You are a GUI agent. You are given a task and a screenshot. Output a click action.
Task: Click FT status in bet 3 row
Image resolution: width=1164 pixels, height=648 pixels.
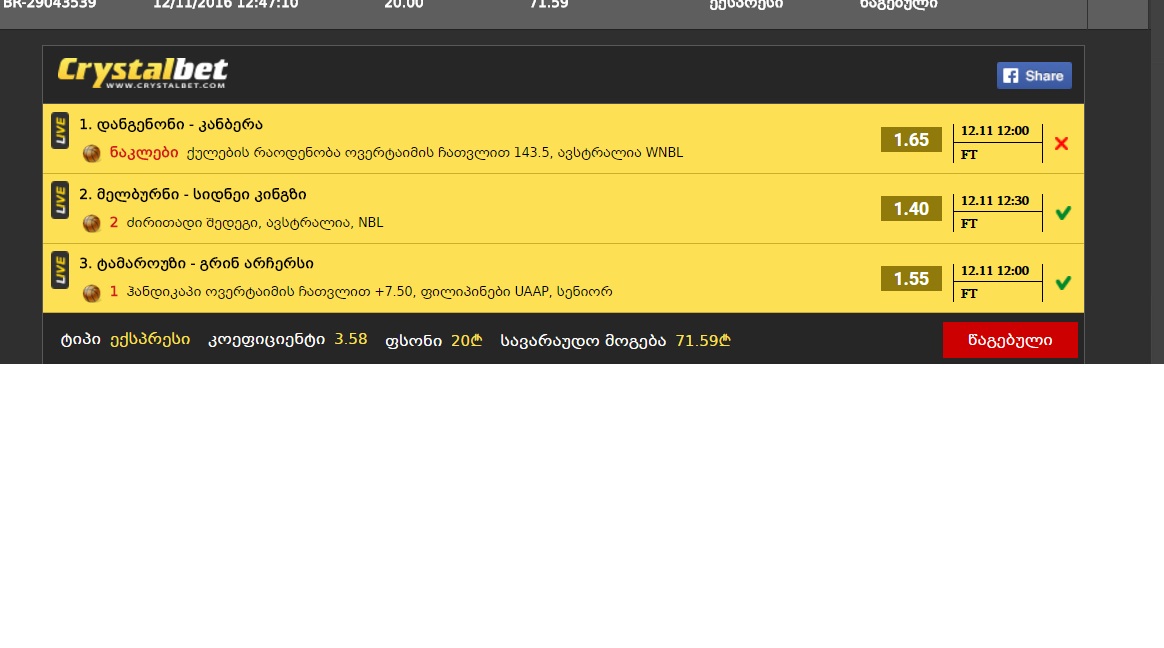[x=969, y=293]
